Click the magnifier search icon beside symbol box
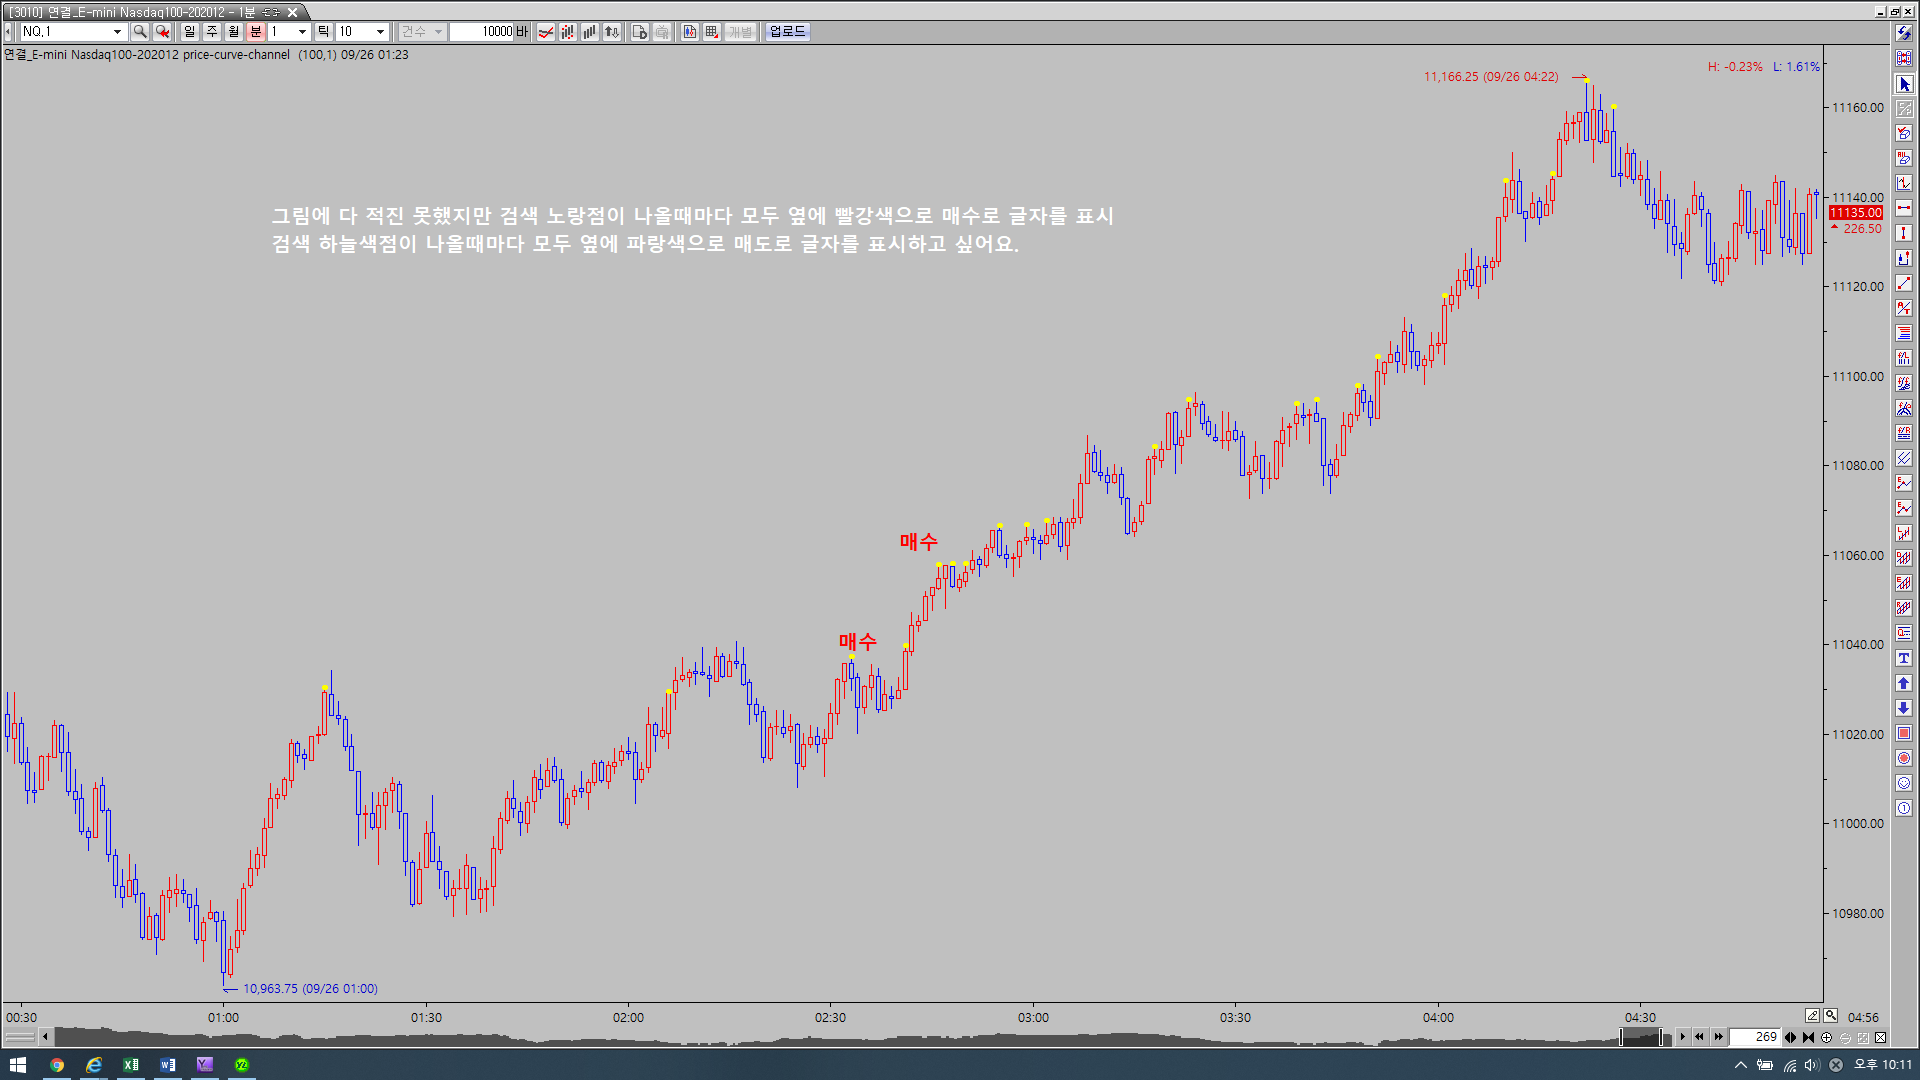This screenshot has width=1920, height=1080. tap(140, 32)
